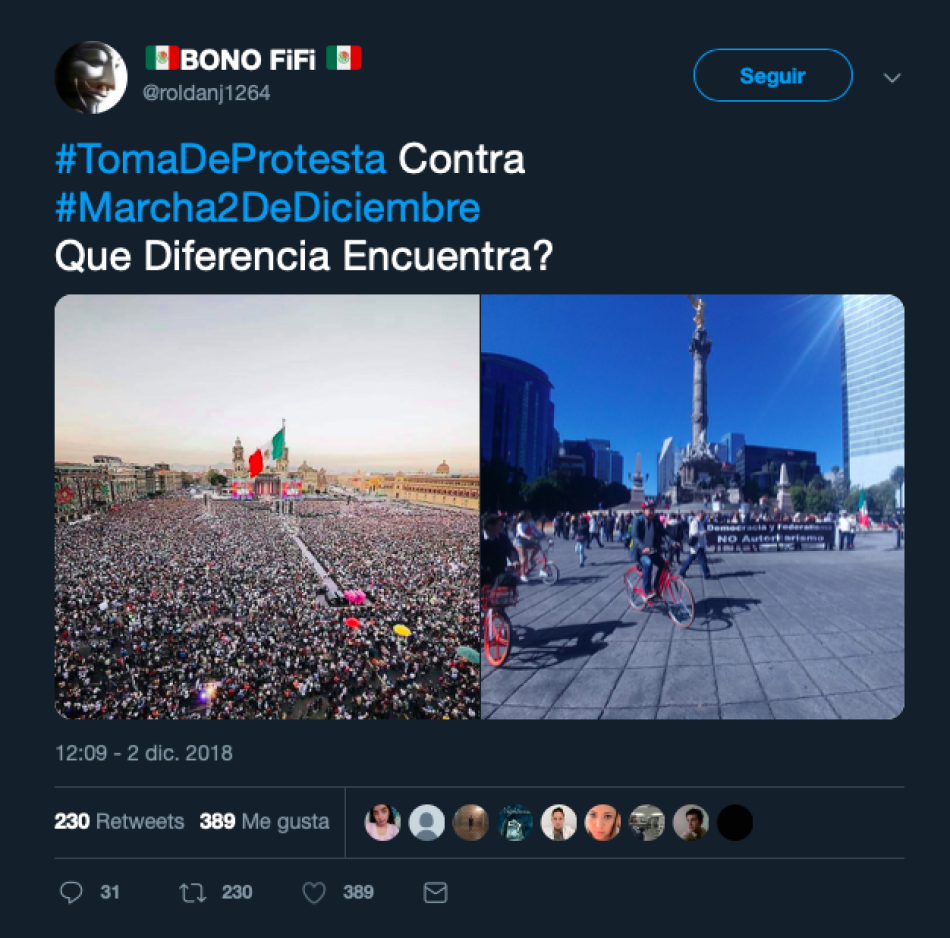The width and height of the screenshot is (950, 938).
Task: Enlarge the Angel monument cyclist photo
Action: click(x=693, y=507)
